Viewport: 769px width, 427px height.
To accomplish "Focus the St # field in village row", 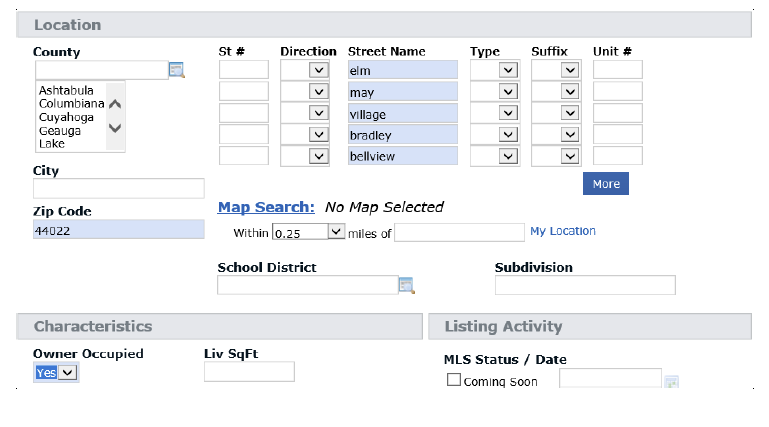I will pyautogui.click(x=244, y=113).
